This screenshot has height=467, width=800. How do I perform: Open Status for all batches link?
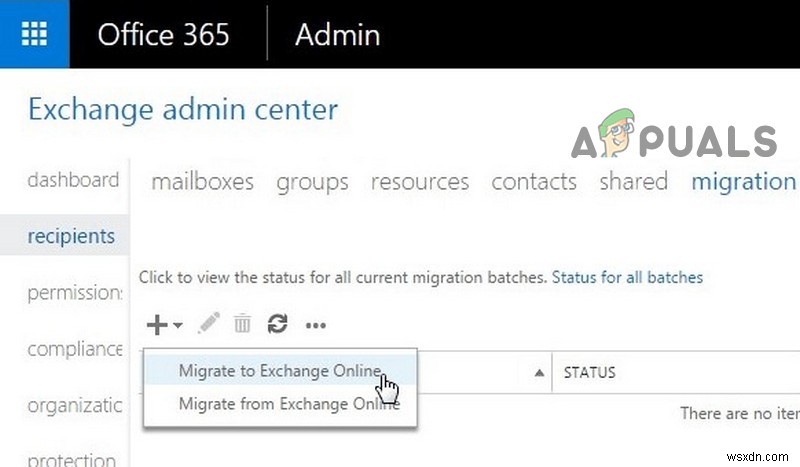click(627, 277)
